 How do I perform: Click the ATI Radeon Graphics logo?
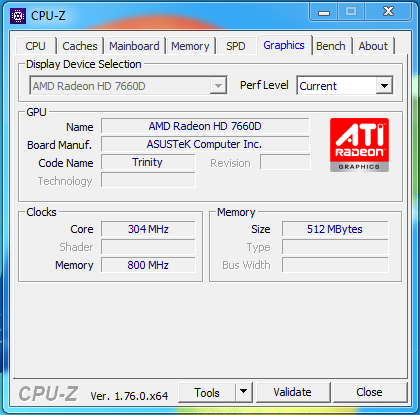tap(359, 145)
